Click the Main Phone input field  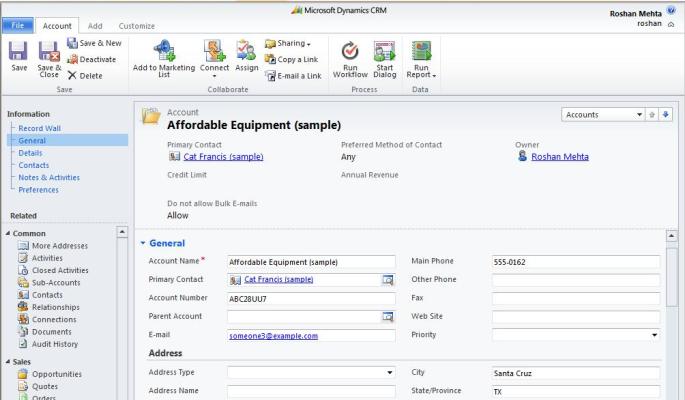(x=575, y=262)
